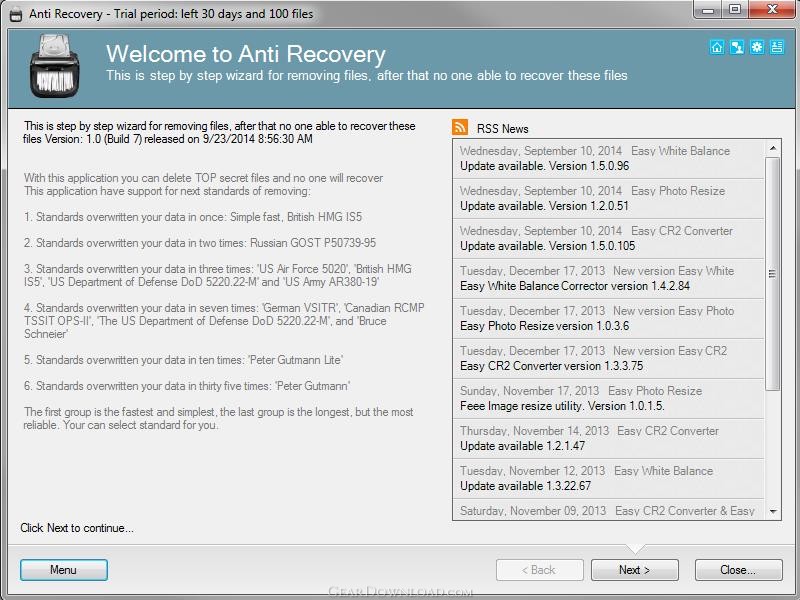Image resolution: width=800 pixels, height=600 pixels.
Task: Click RSS news scrollbar down arrow
Action: 773,511
